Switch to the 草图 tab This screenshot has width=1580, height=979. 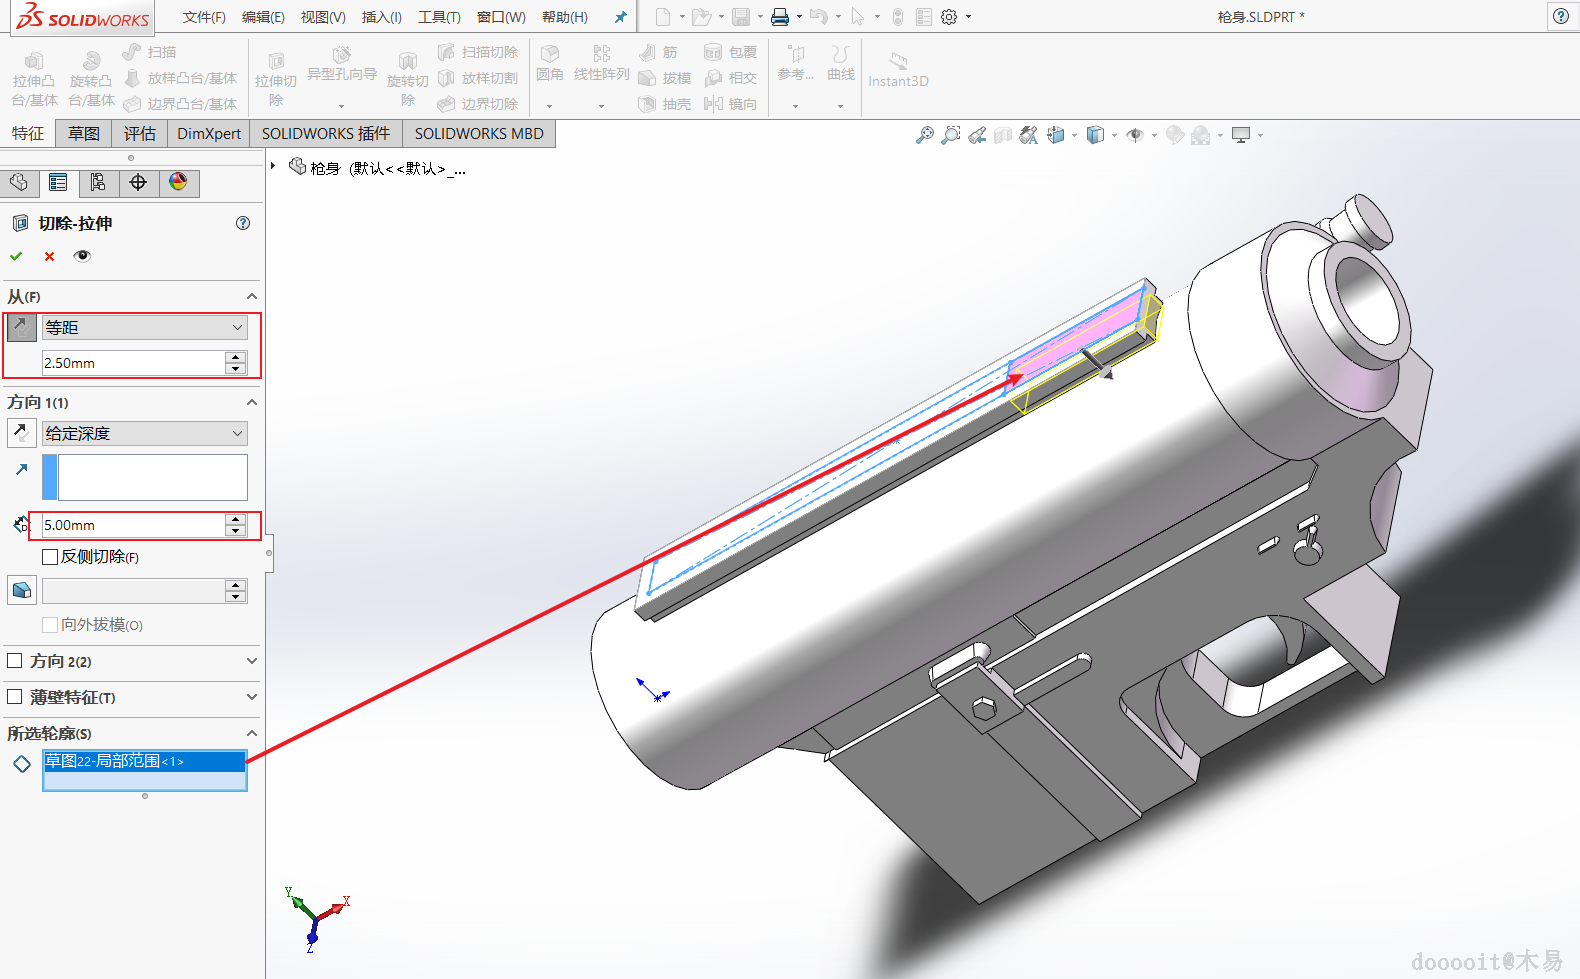(84, 133)
